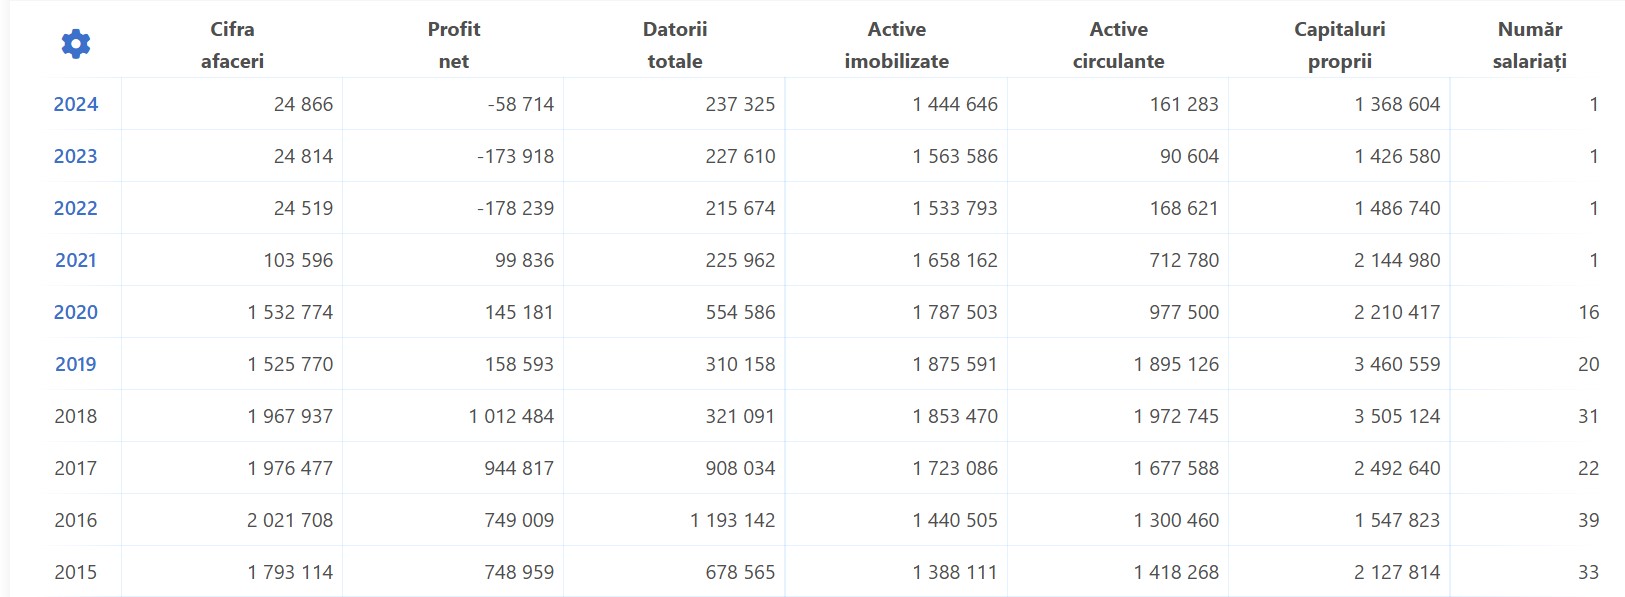Image resolution: width=1625 pixels, height=597 pixels.
Task: Open the 2020 year link
Action: coord(76,312)
